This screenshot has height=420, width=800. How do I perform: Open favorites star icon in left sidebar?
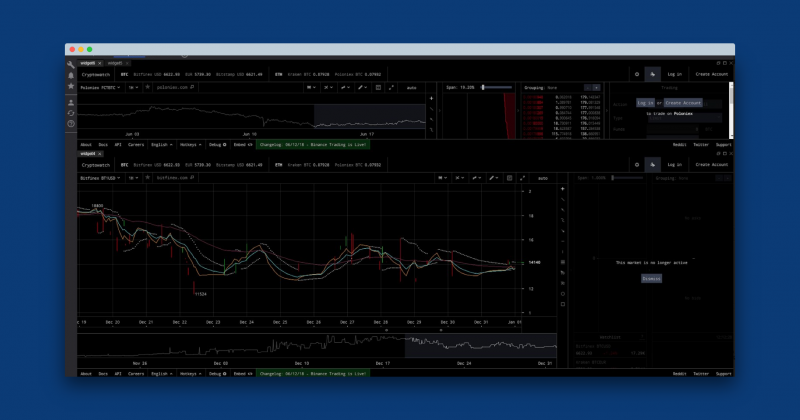[x=71, y=86]
